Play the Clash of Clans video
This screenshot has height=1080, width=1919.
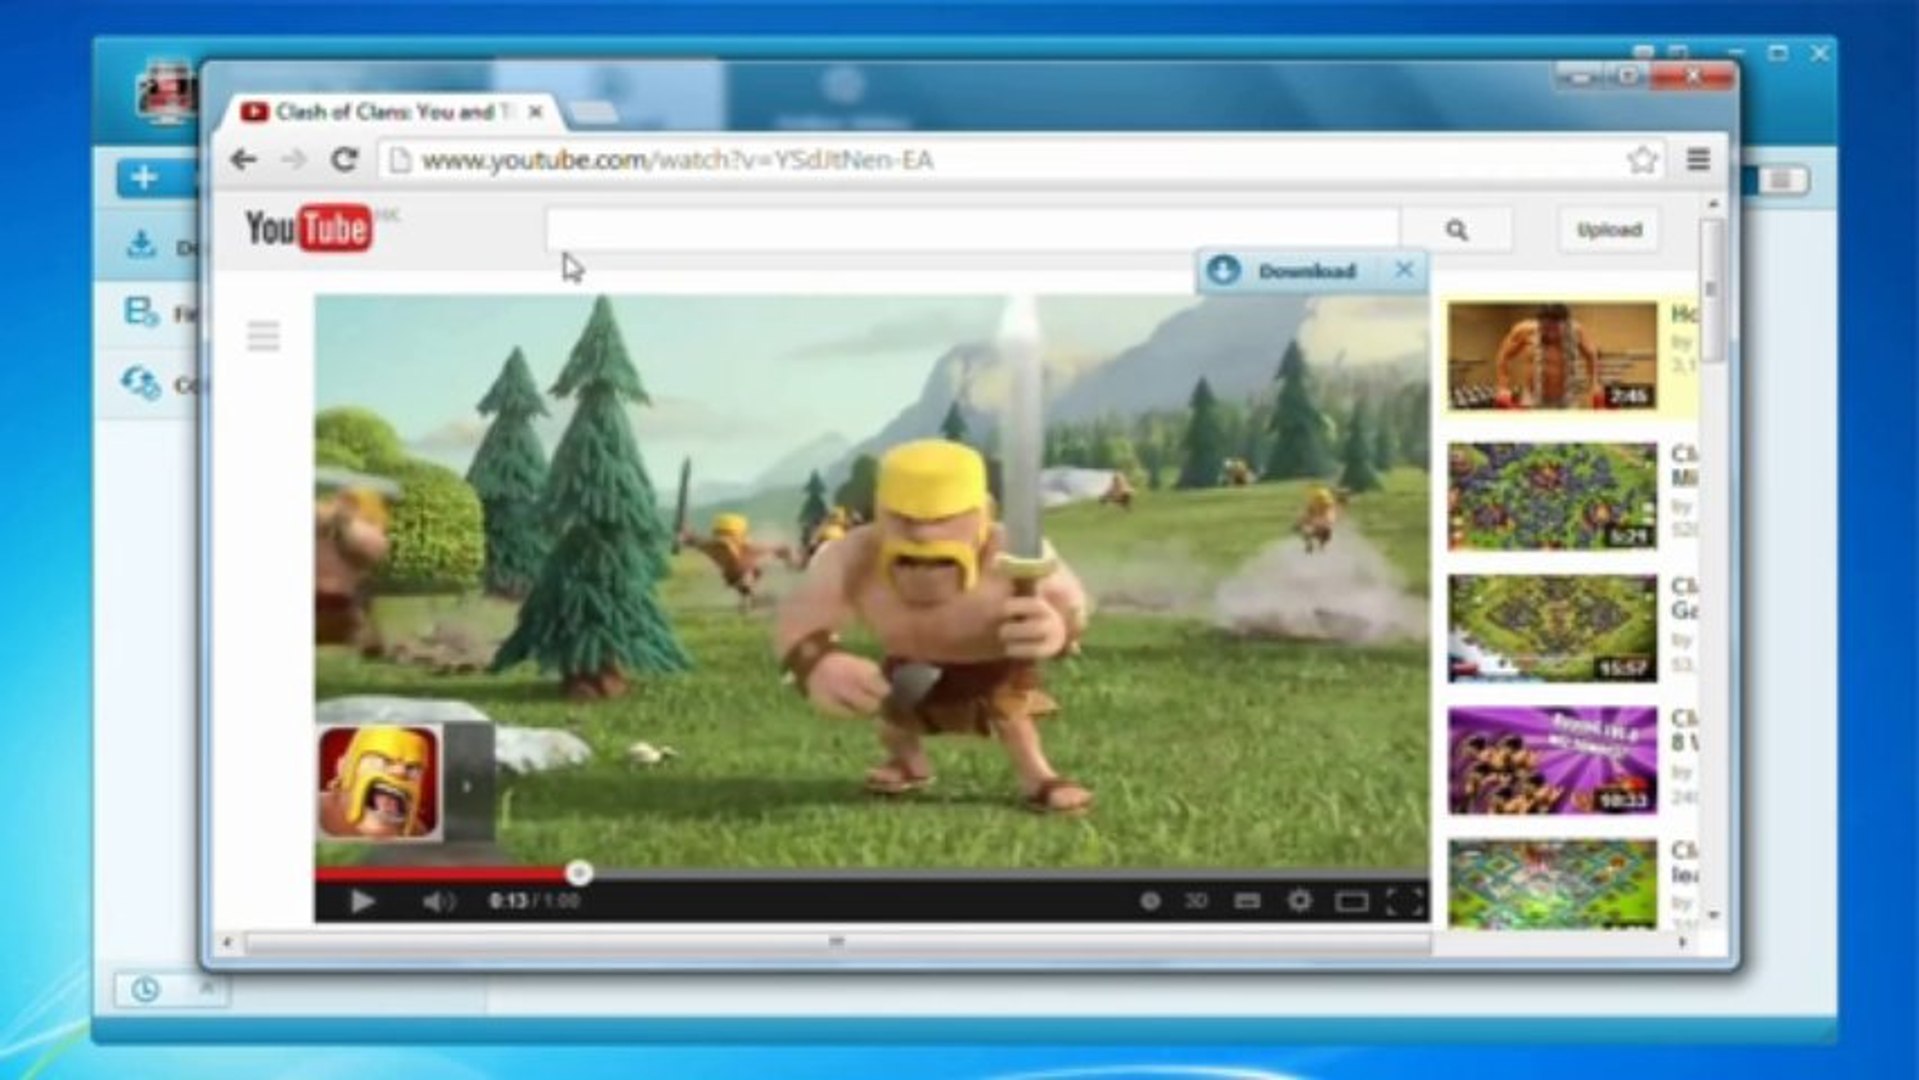click(x=361, y=901)
